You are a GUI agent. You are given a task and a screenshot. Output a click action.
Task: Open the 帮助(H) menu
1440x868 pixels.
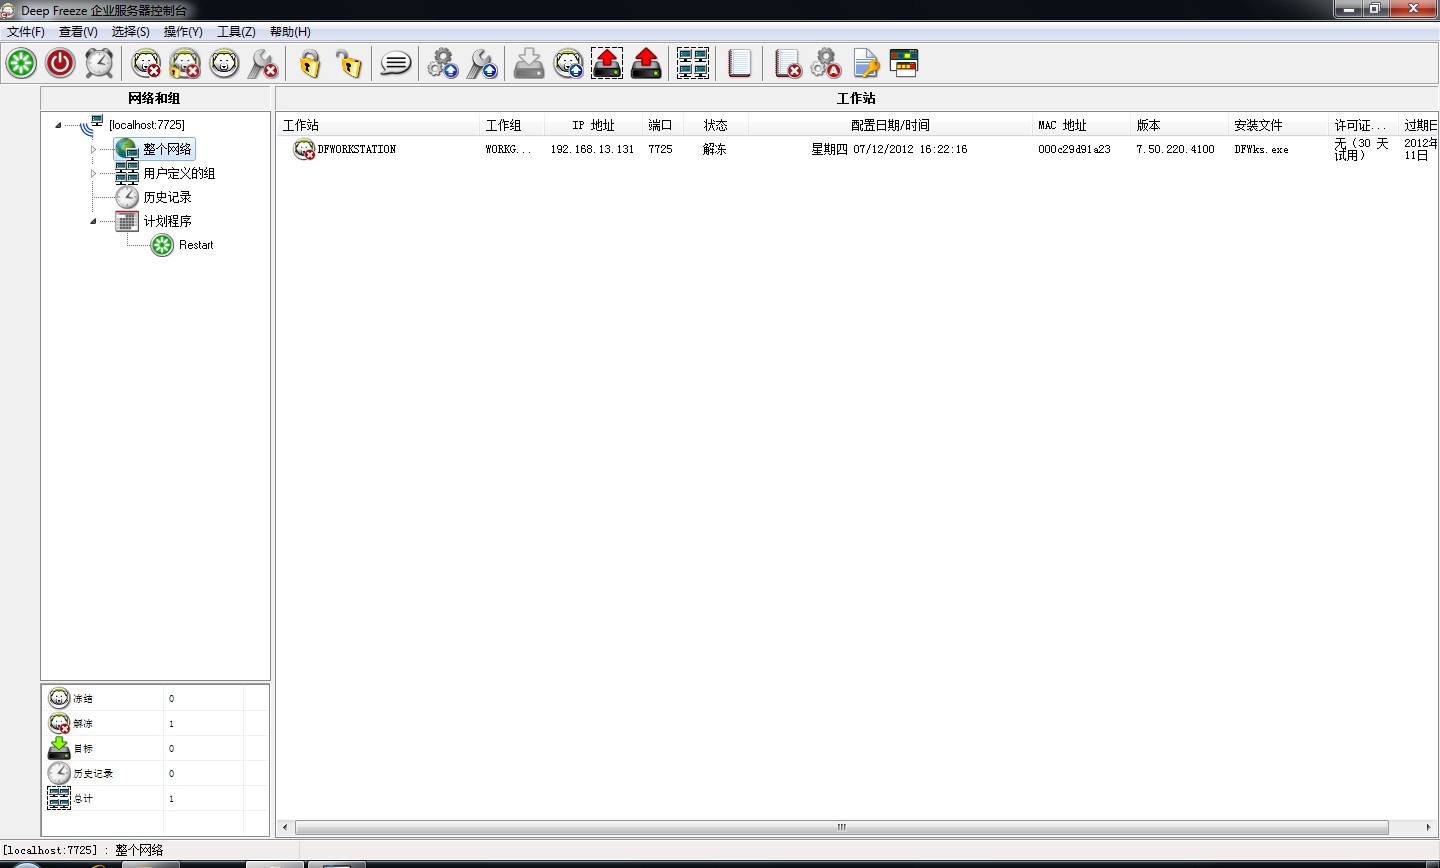pos(290,32)
